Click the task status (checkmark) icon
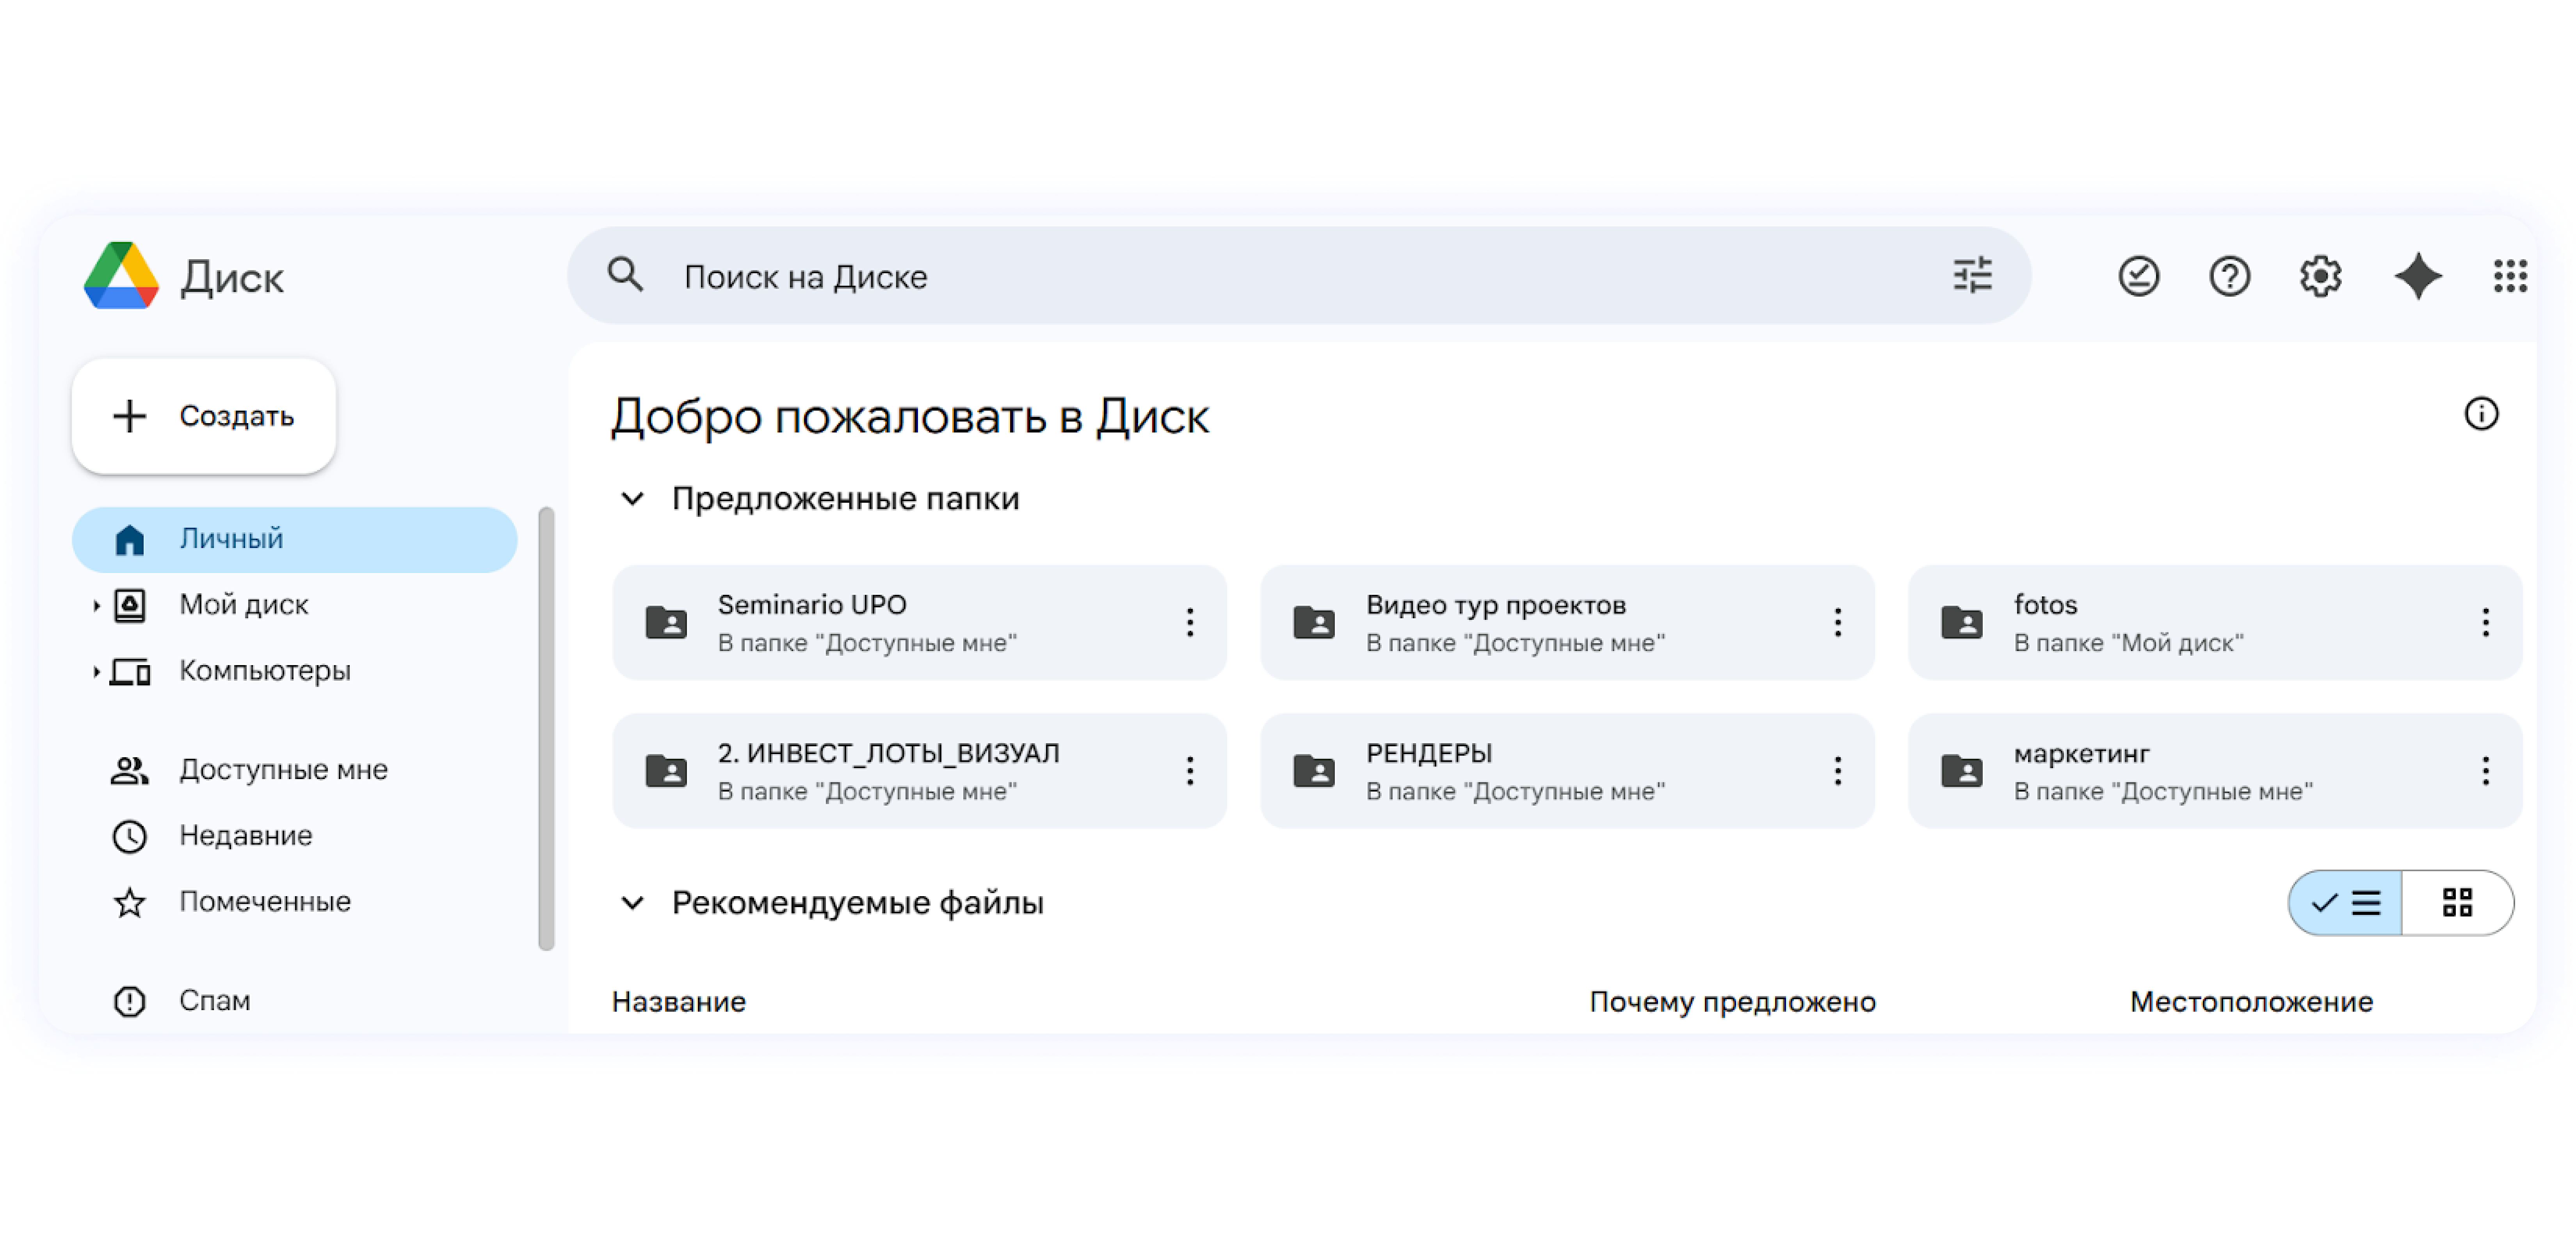This screenshot has width=2576, height=1249. 2139,276
